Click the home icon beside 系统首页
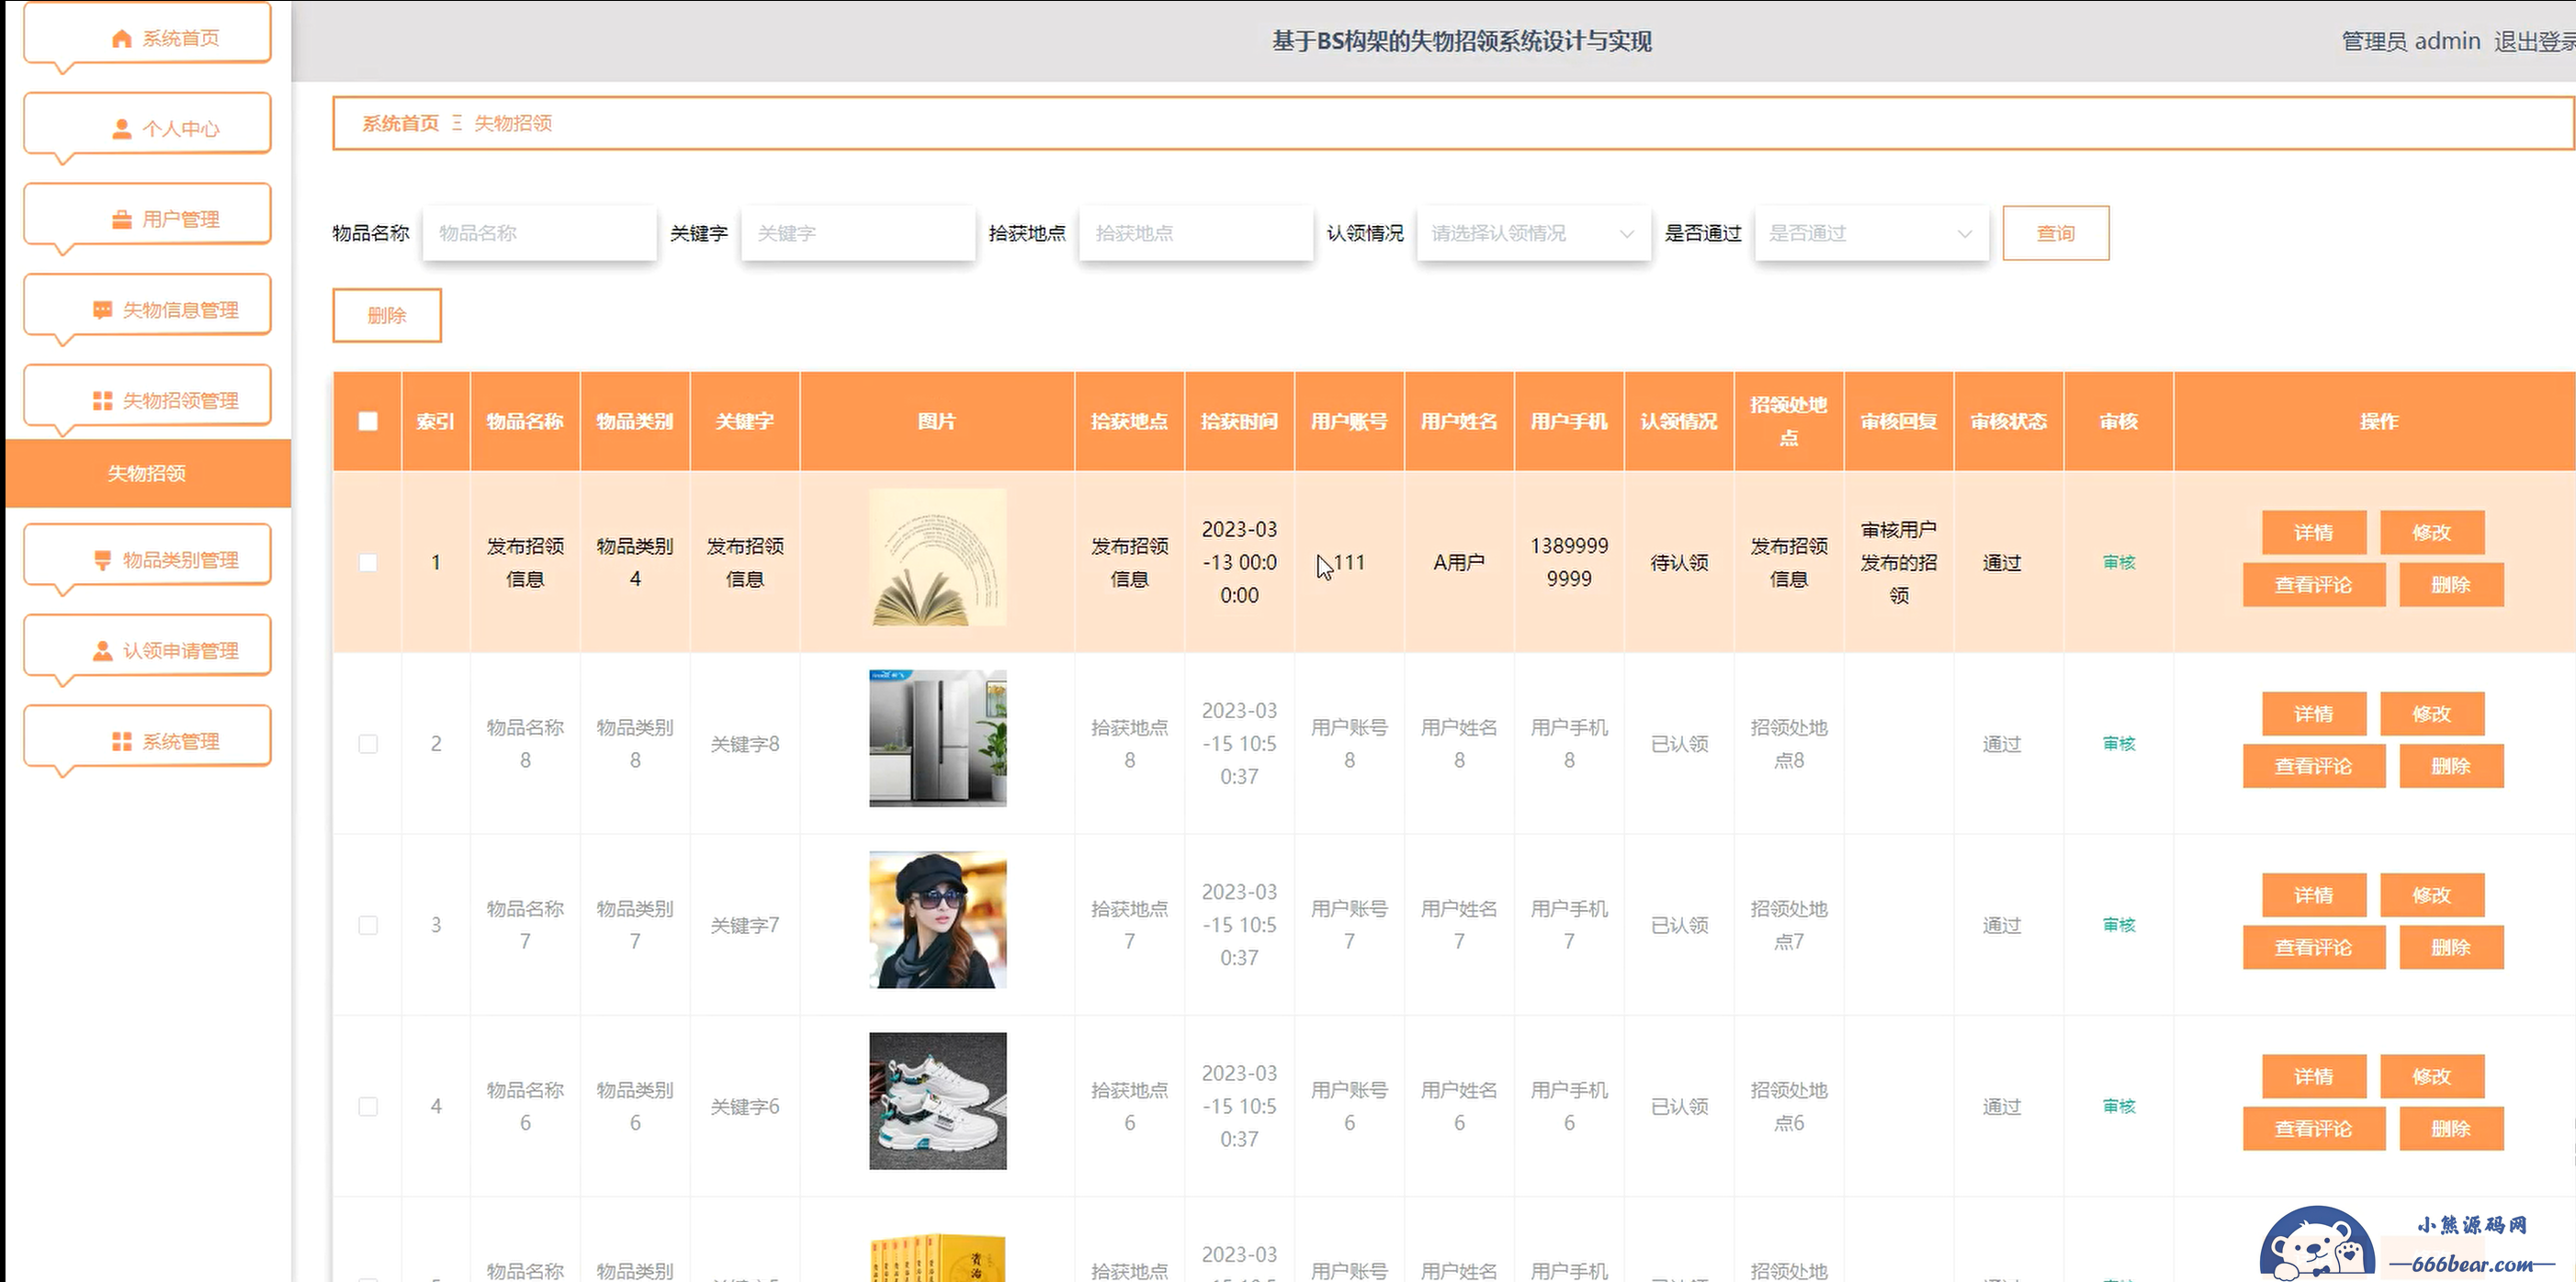Image resolution: width=2576 pixels, height=1282 pixels. (121, 38)
